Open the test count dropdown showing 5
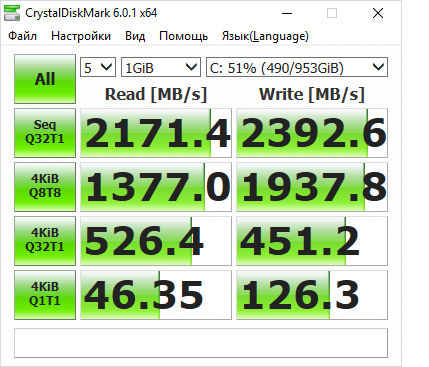The image size is (429, 367). tap(98, 67)
